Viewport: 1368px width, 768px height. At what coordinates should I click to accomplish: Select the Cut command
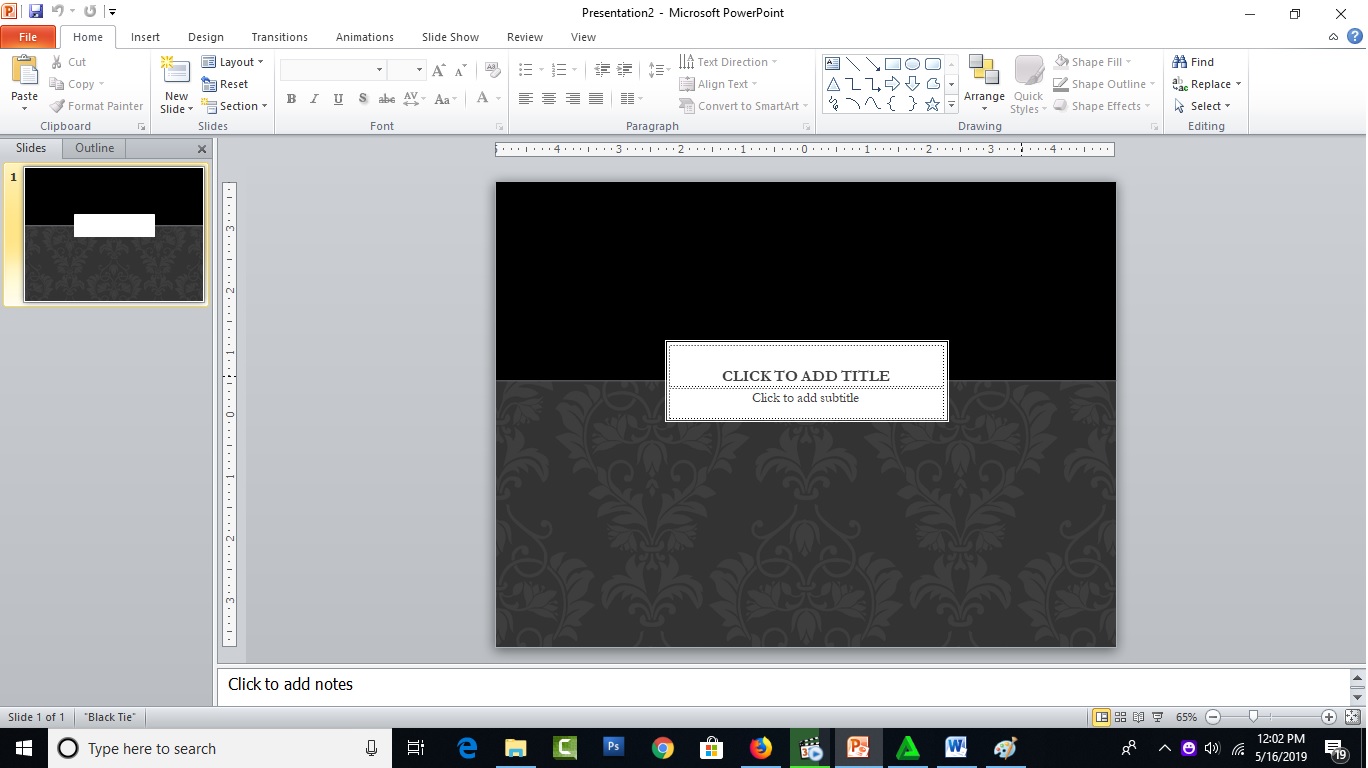point(69,62)
